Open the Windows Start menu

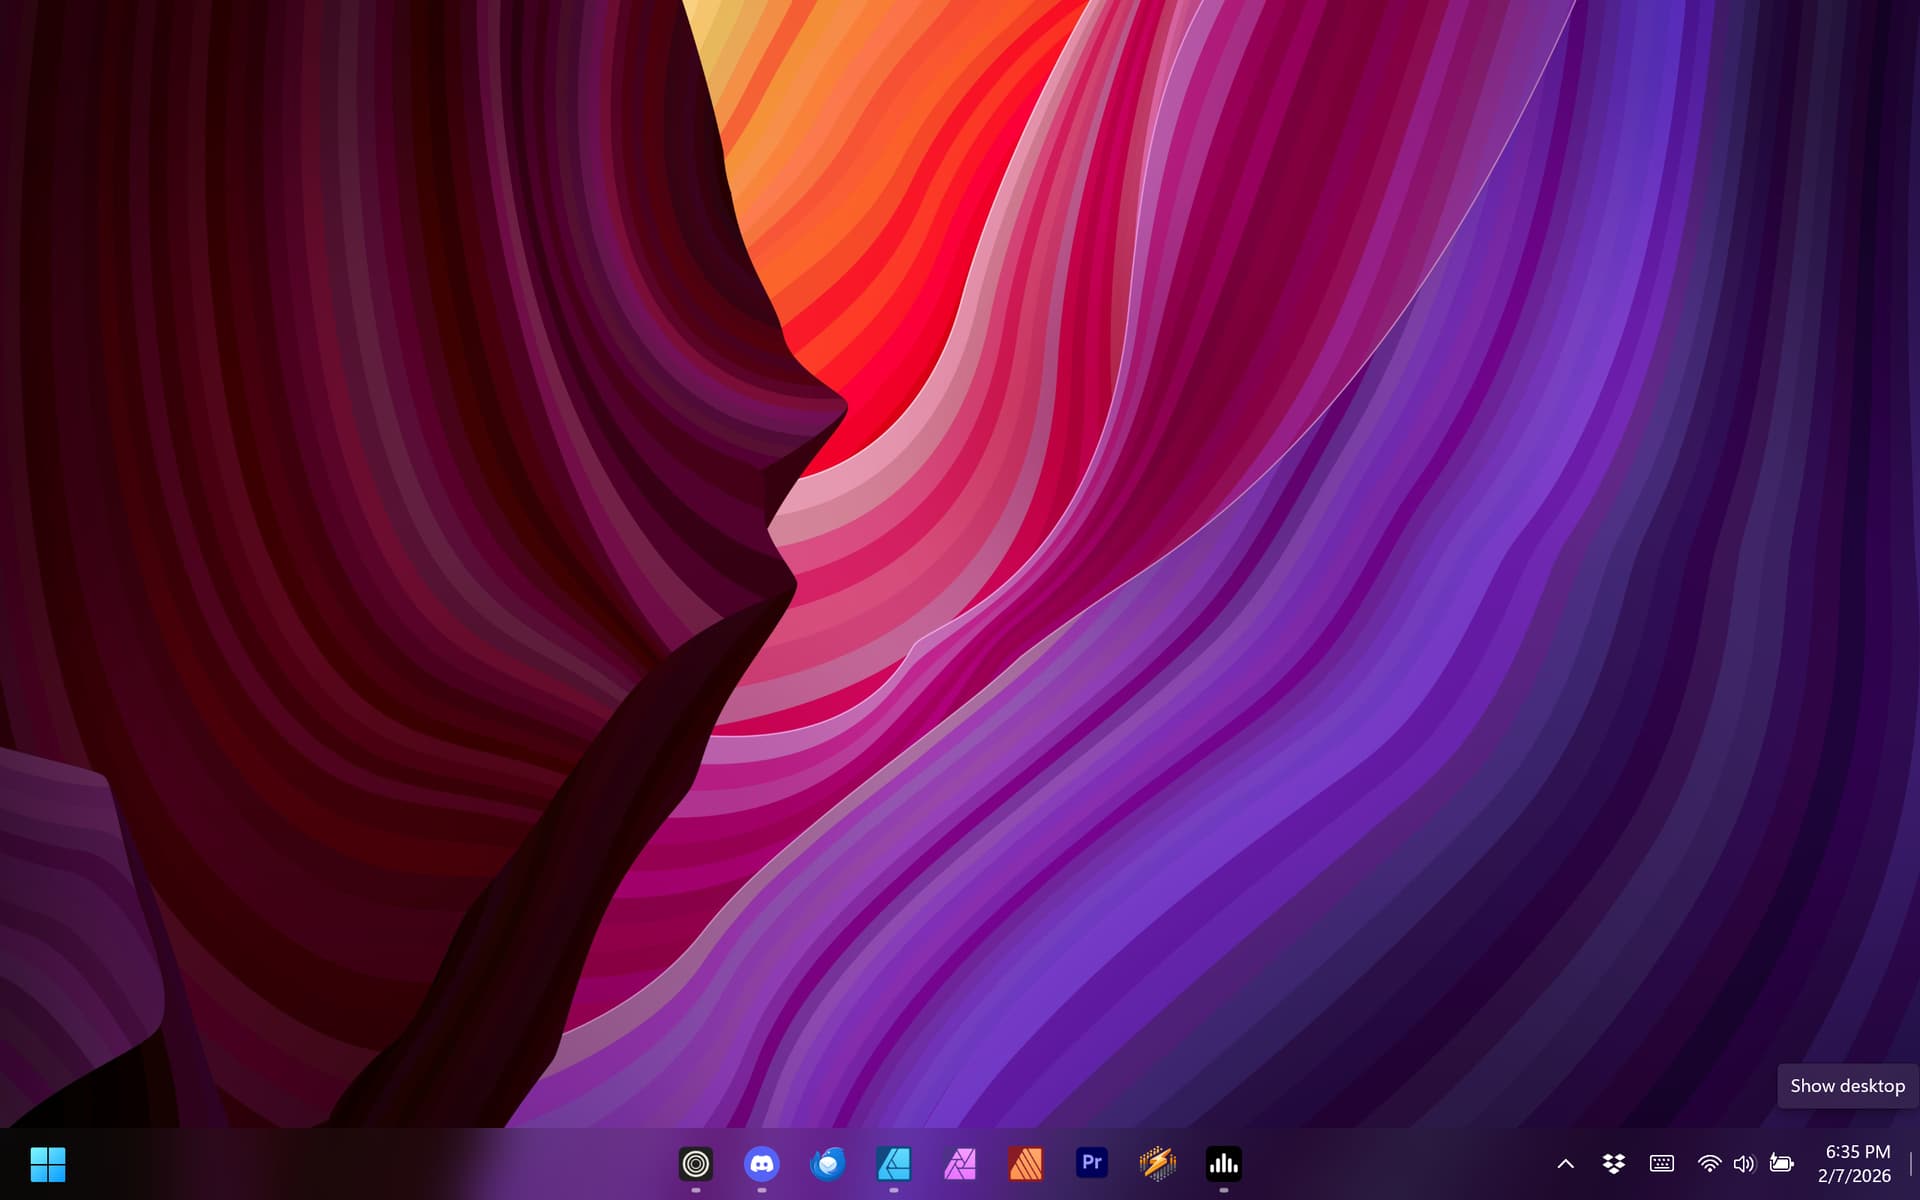pos(47,1164)
